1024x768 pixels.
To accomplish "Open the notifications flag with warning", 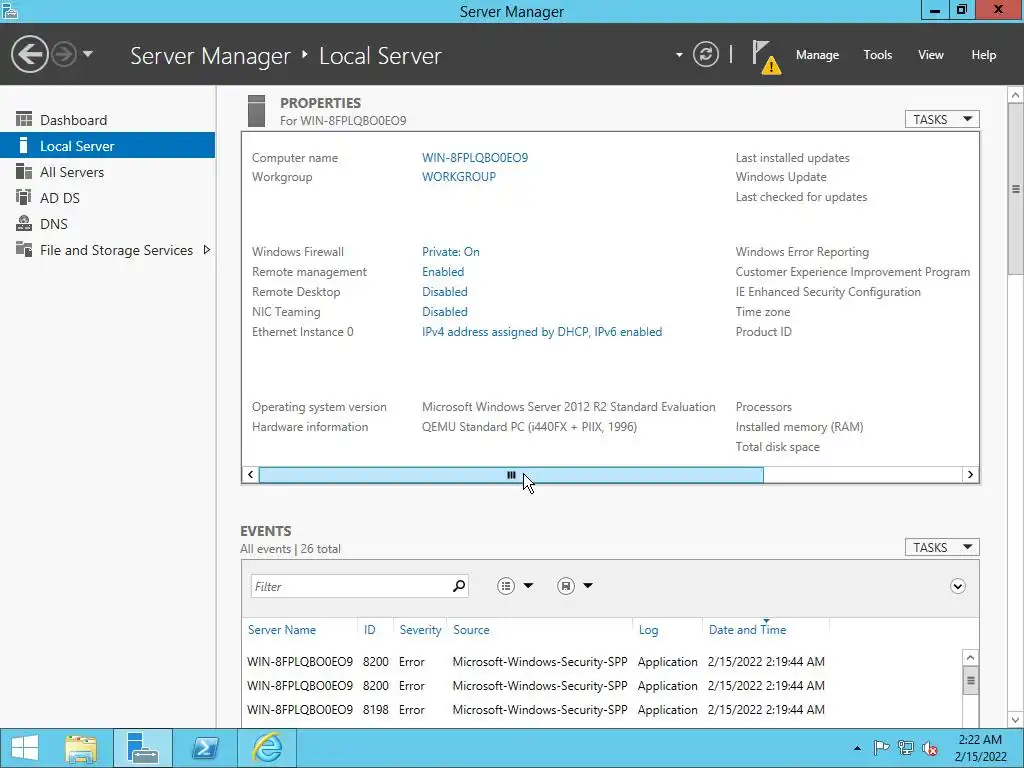I will point(765,57).
